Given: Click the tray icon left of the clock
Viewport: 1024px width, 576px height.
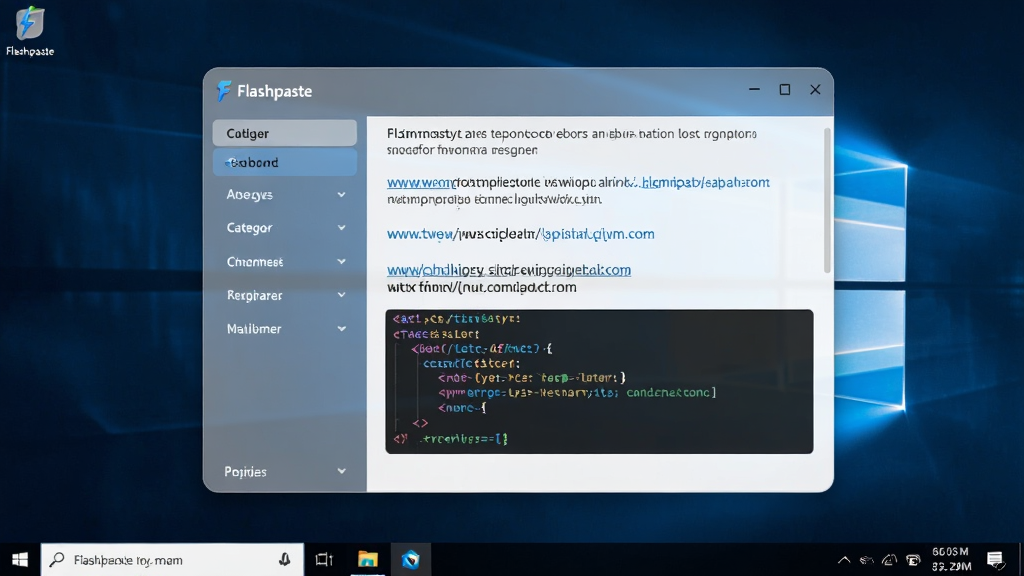Looking at the screenshot, I should (x=914, y=560).
